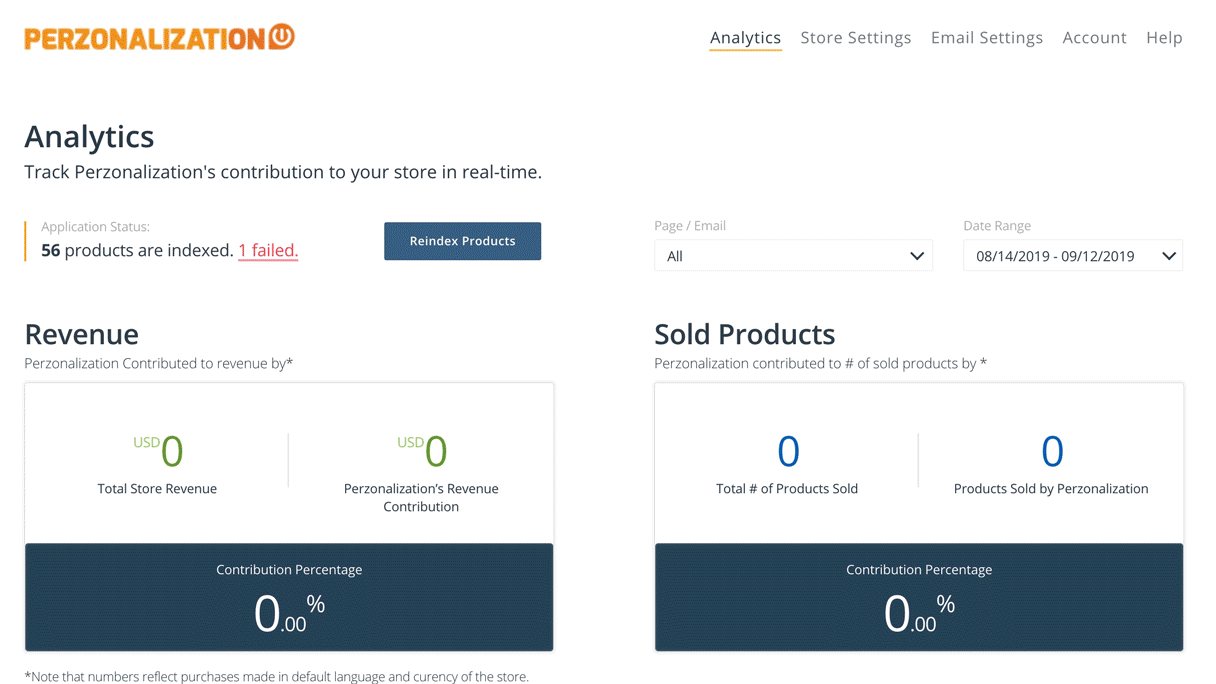Click Products Sold by Perzonalization label
Viewport: 1216px width, 684px height.
1051,488
